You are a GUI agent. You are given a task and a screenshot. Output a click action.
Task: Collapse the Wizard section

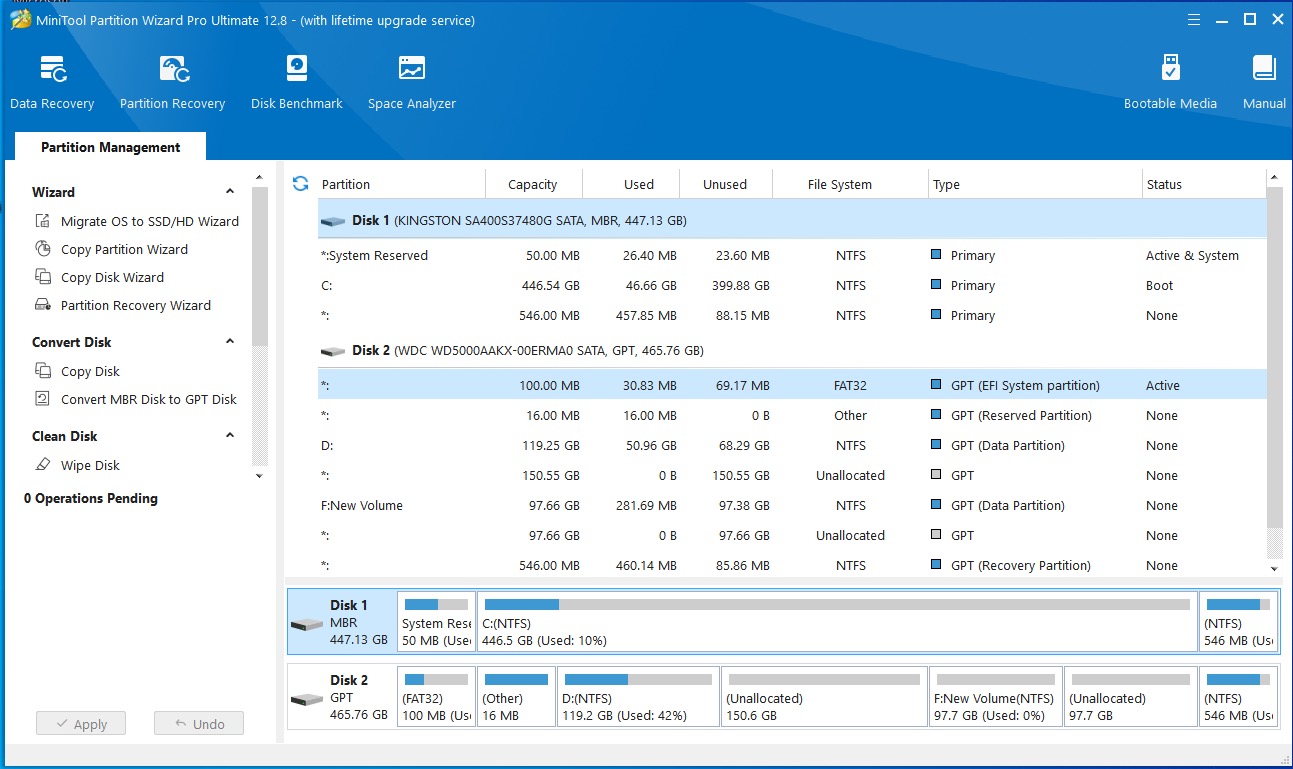(x=230, y=192)
